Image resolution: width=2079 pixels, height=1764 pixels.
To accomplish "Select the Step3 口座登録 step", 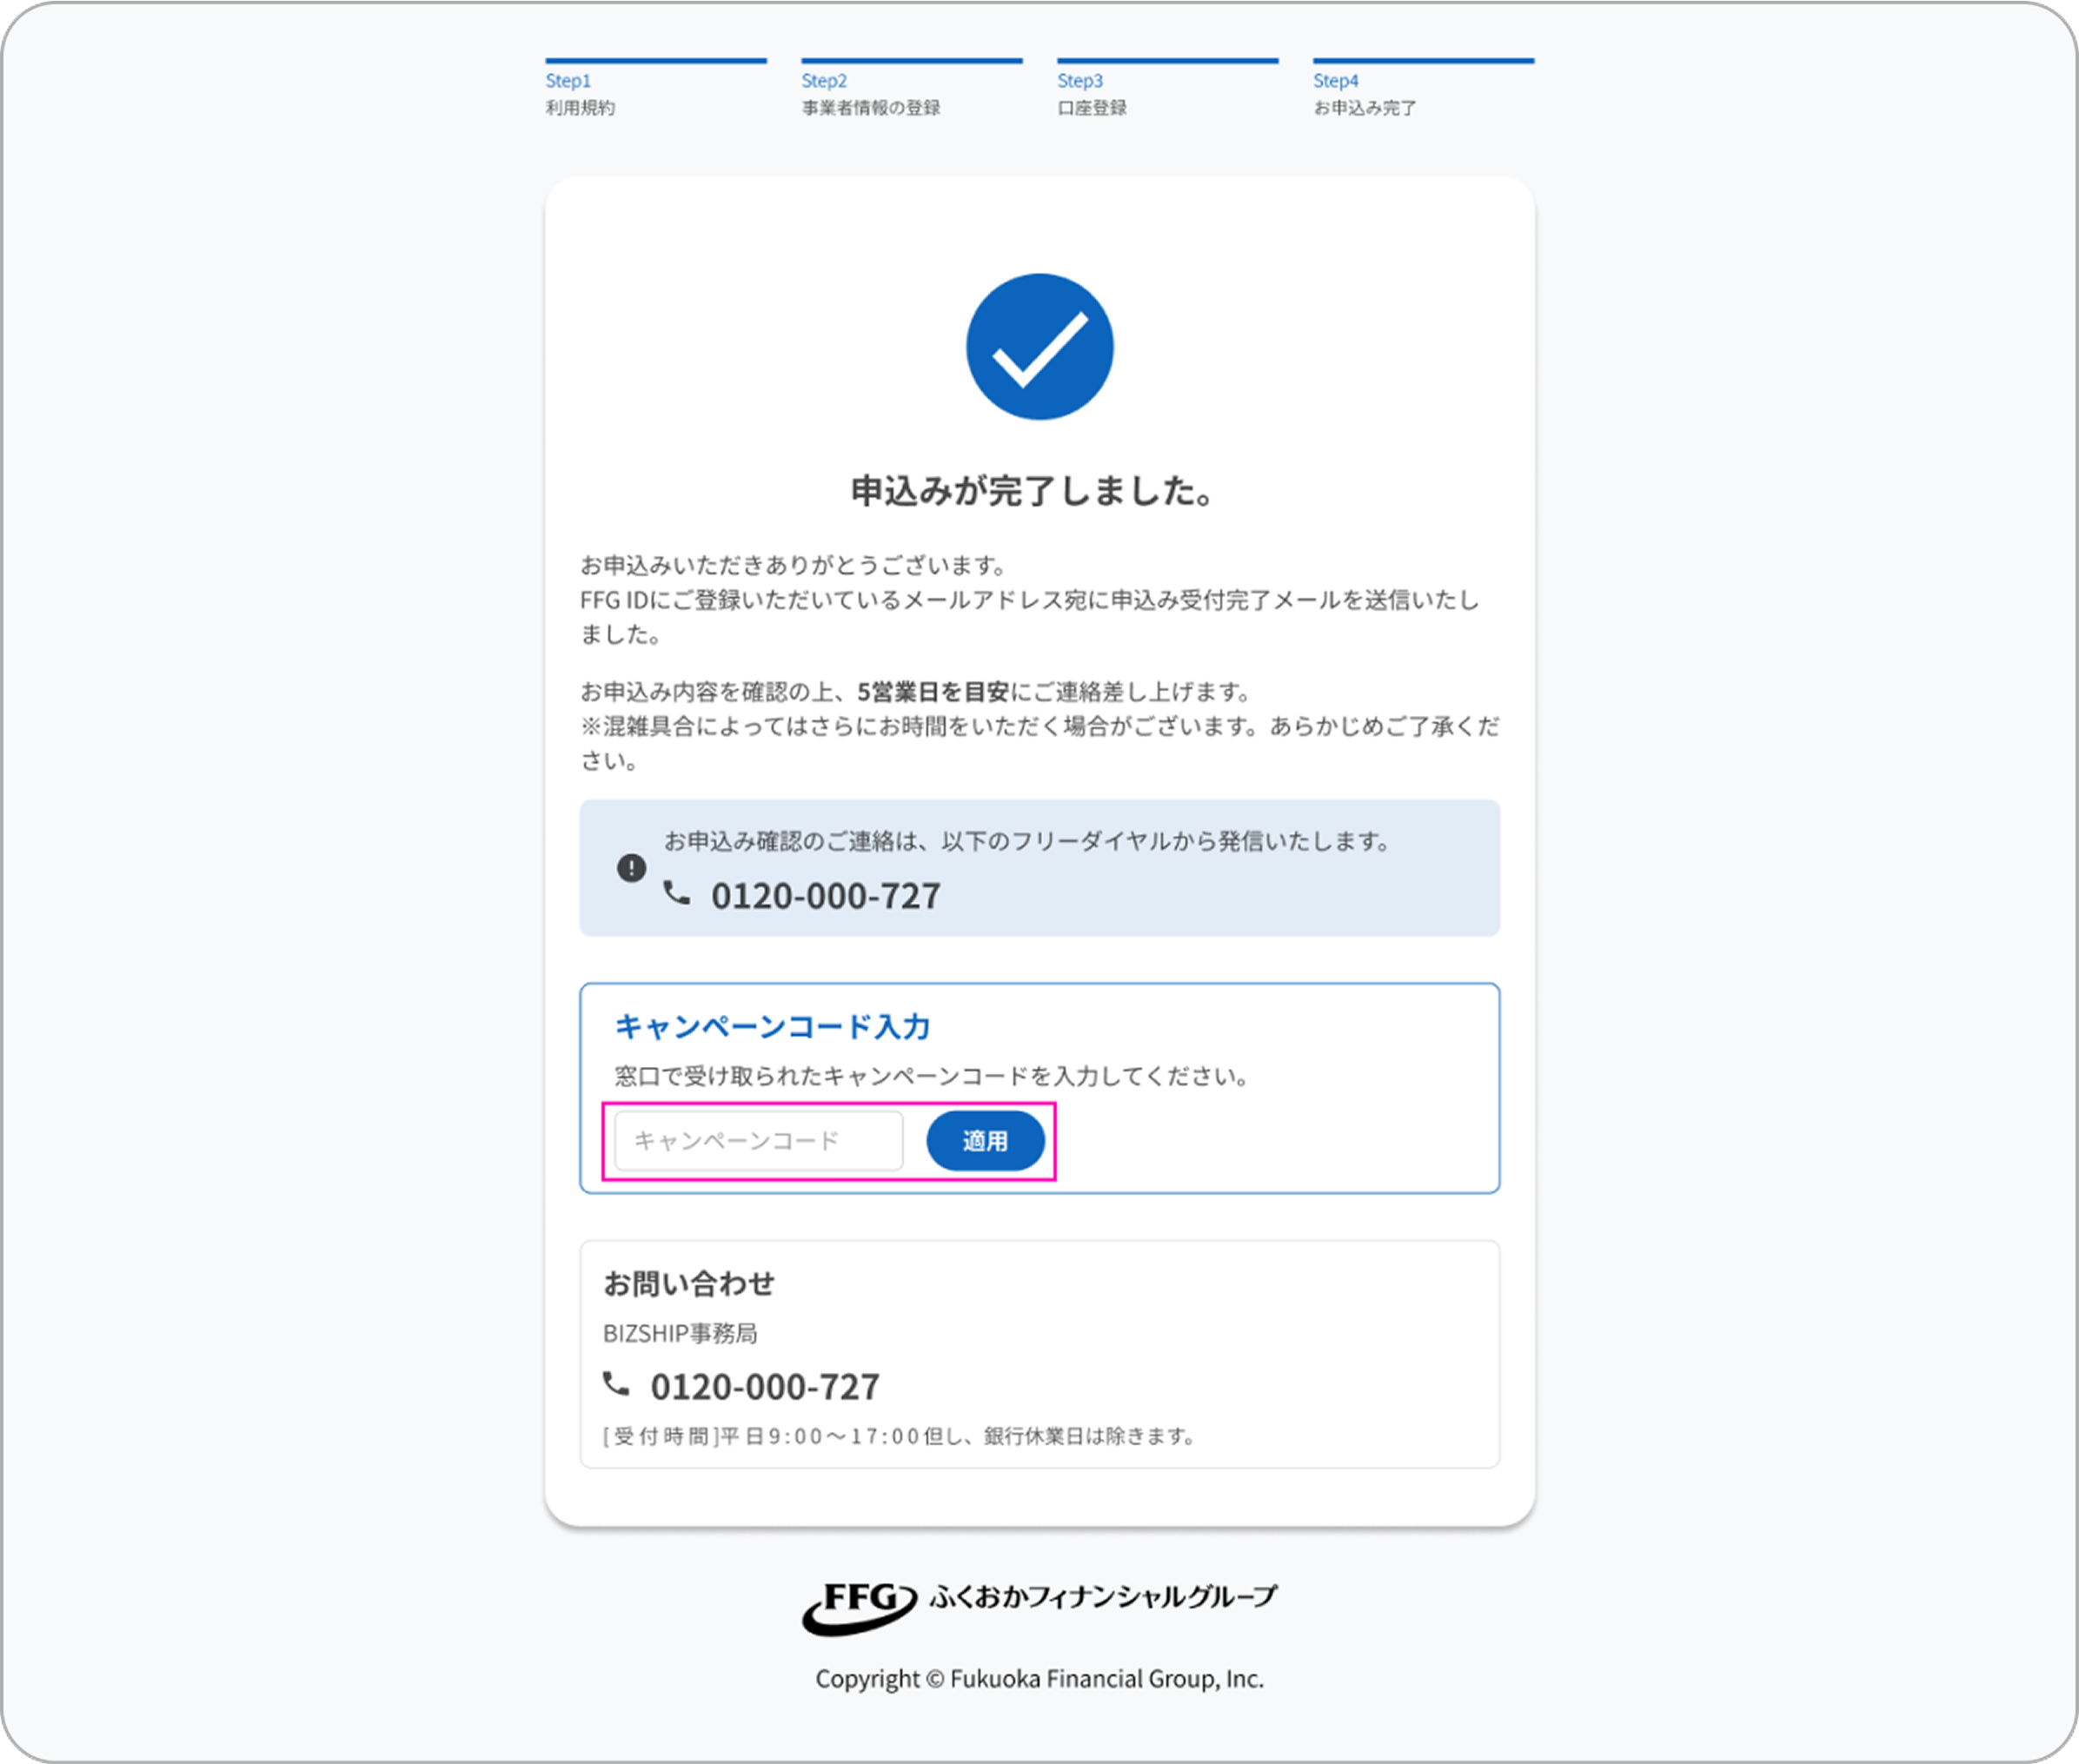I will [1168, 89].
